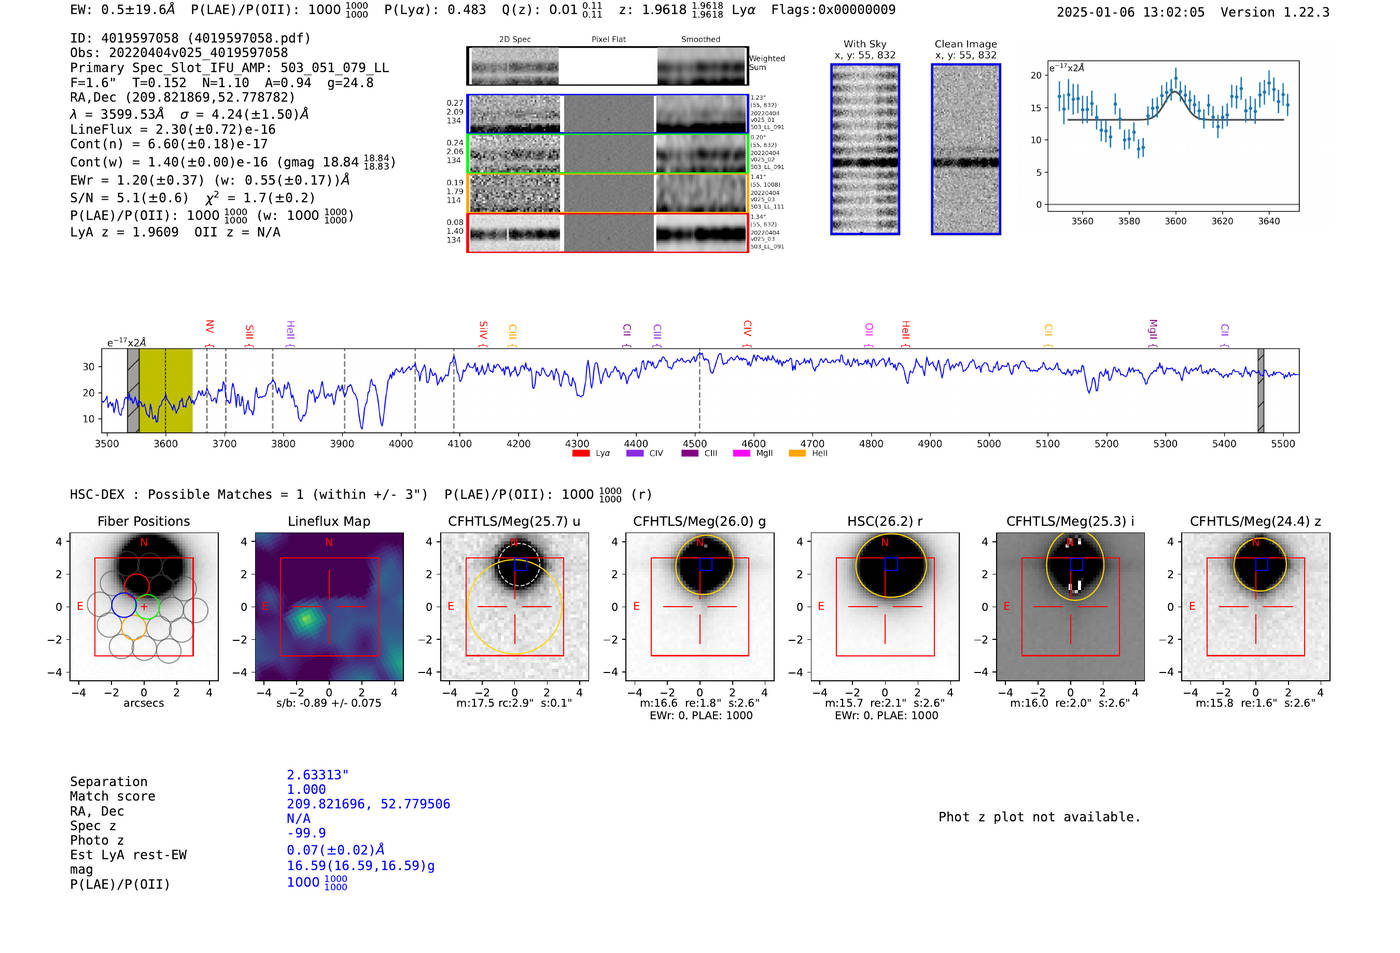Open the Fiber Positions panel

[x=144, y=607]
